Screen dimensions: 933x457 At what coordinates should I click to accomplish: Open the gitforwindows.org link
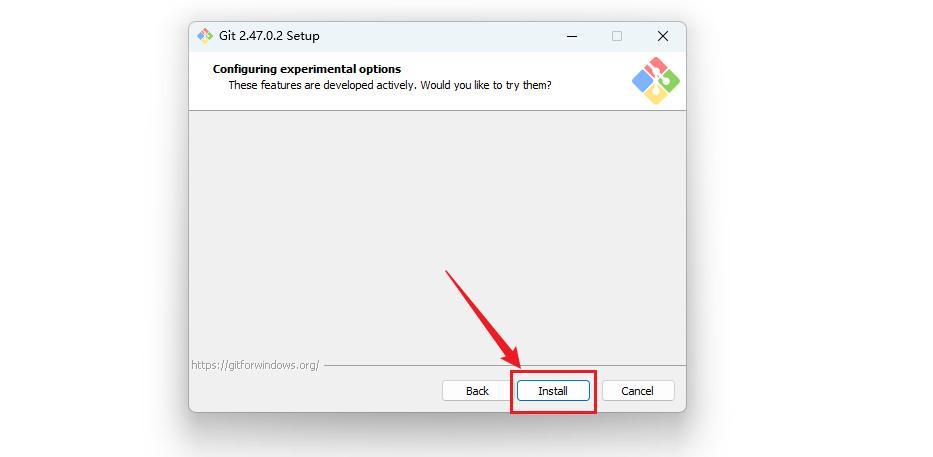click(255, 365)
